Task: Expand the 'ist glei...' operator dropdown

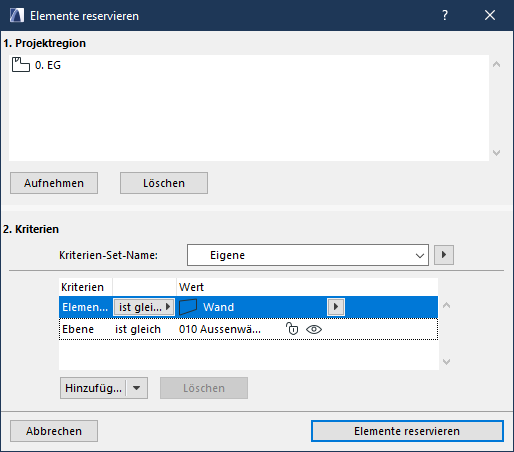Action: [144, 307]
